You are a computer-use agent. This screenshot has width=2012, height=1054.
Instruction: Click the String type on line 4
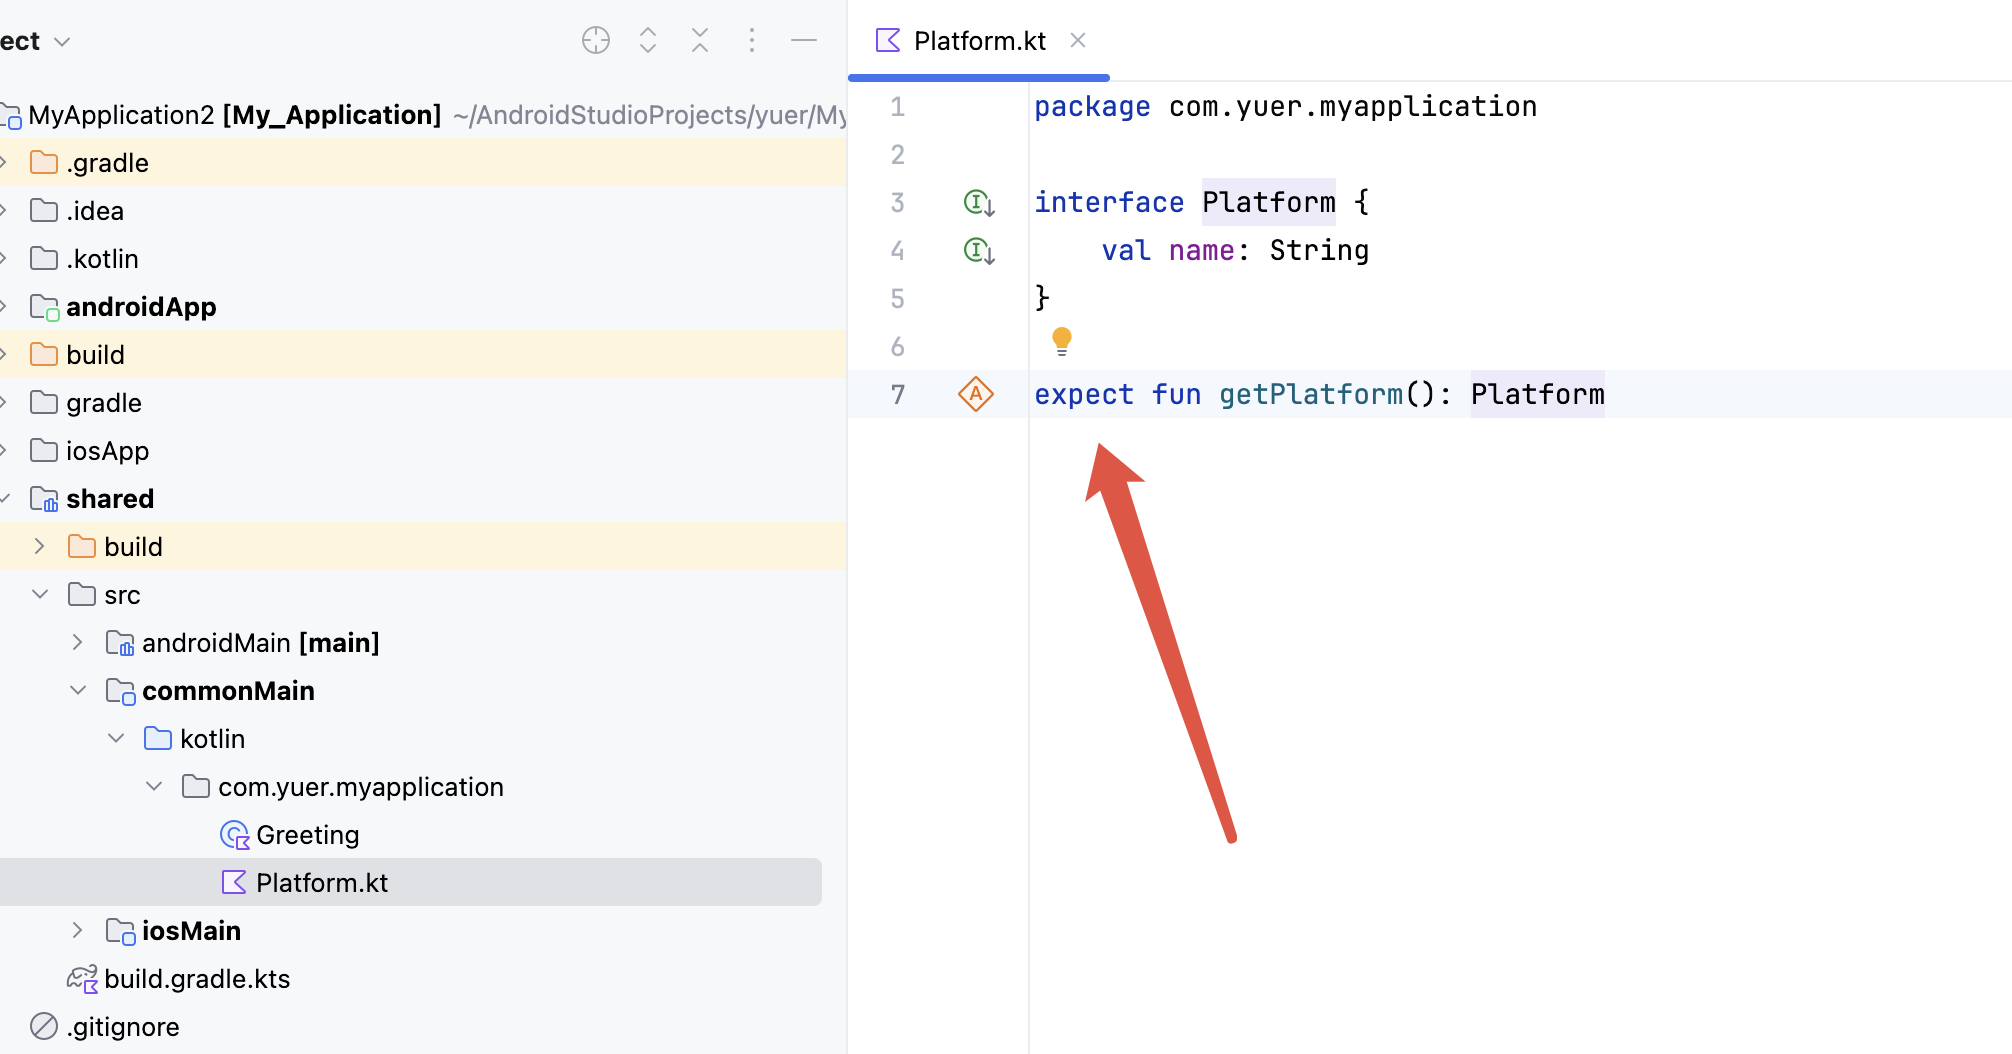point(1319,250)
